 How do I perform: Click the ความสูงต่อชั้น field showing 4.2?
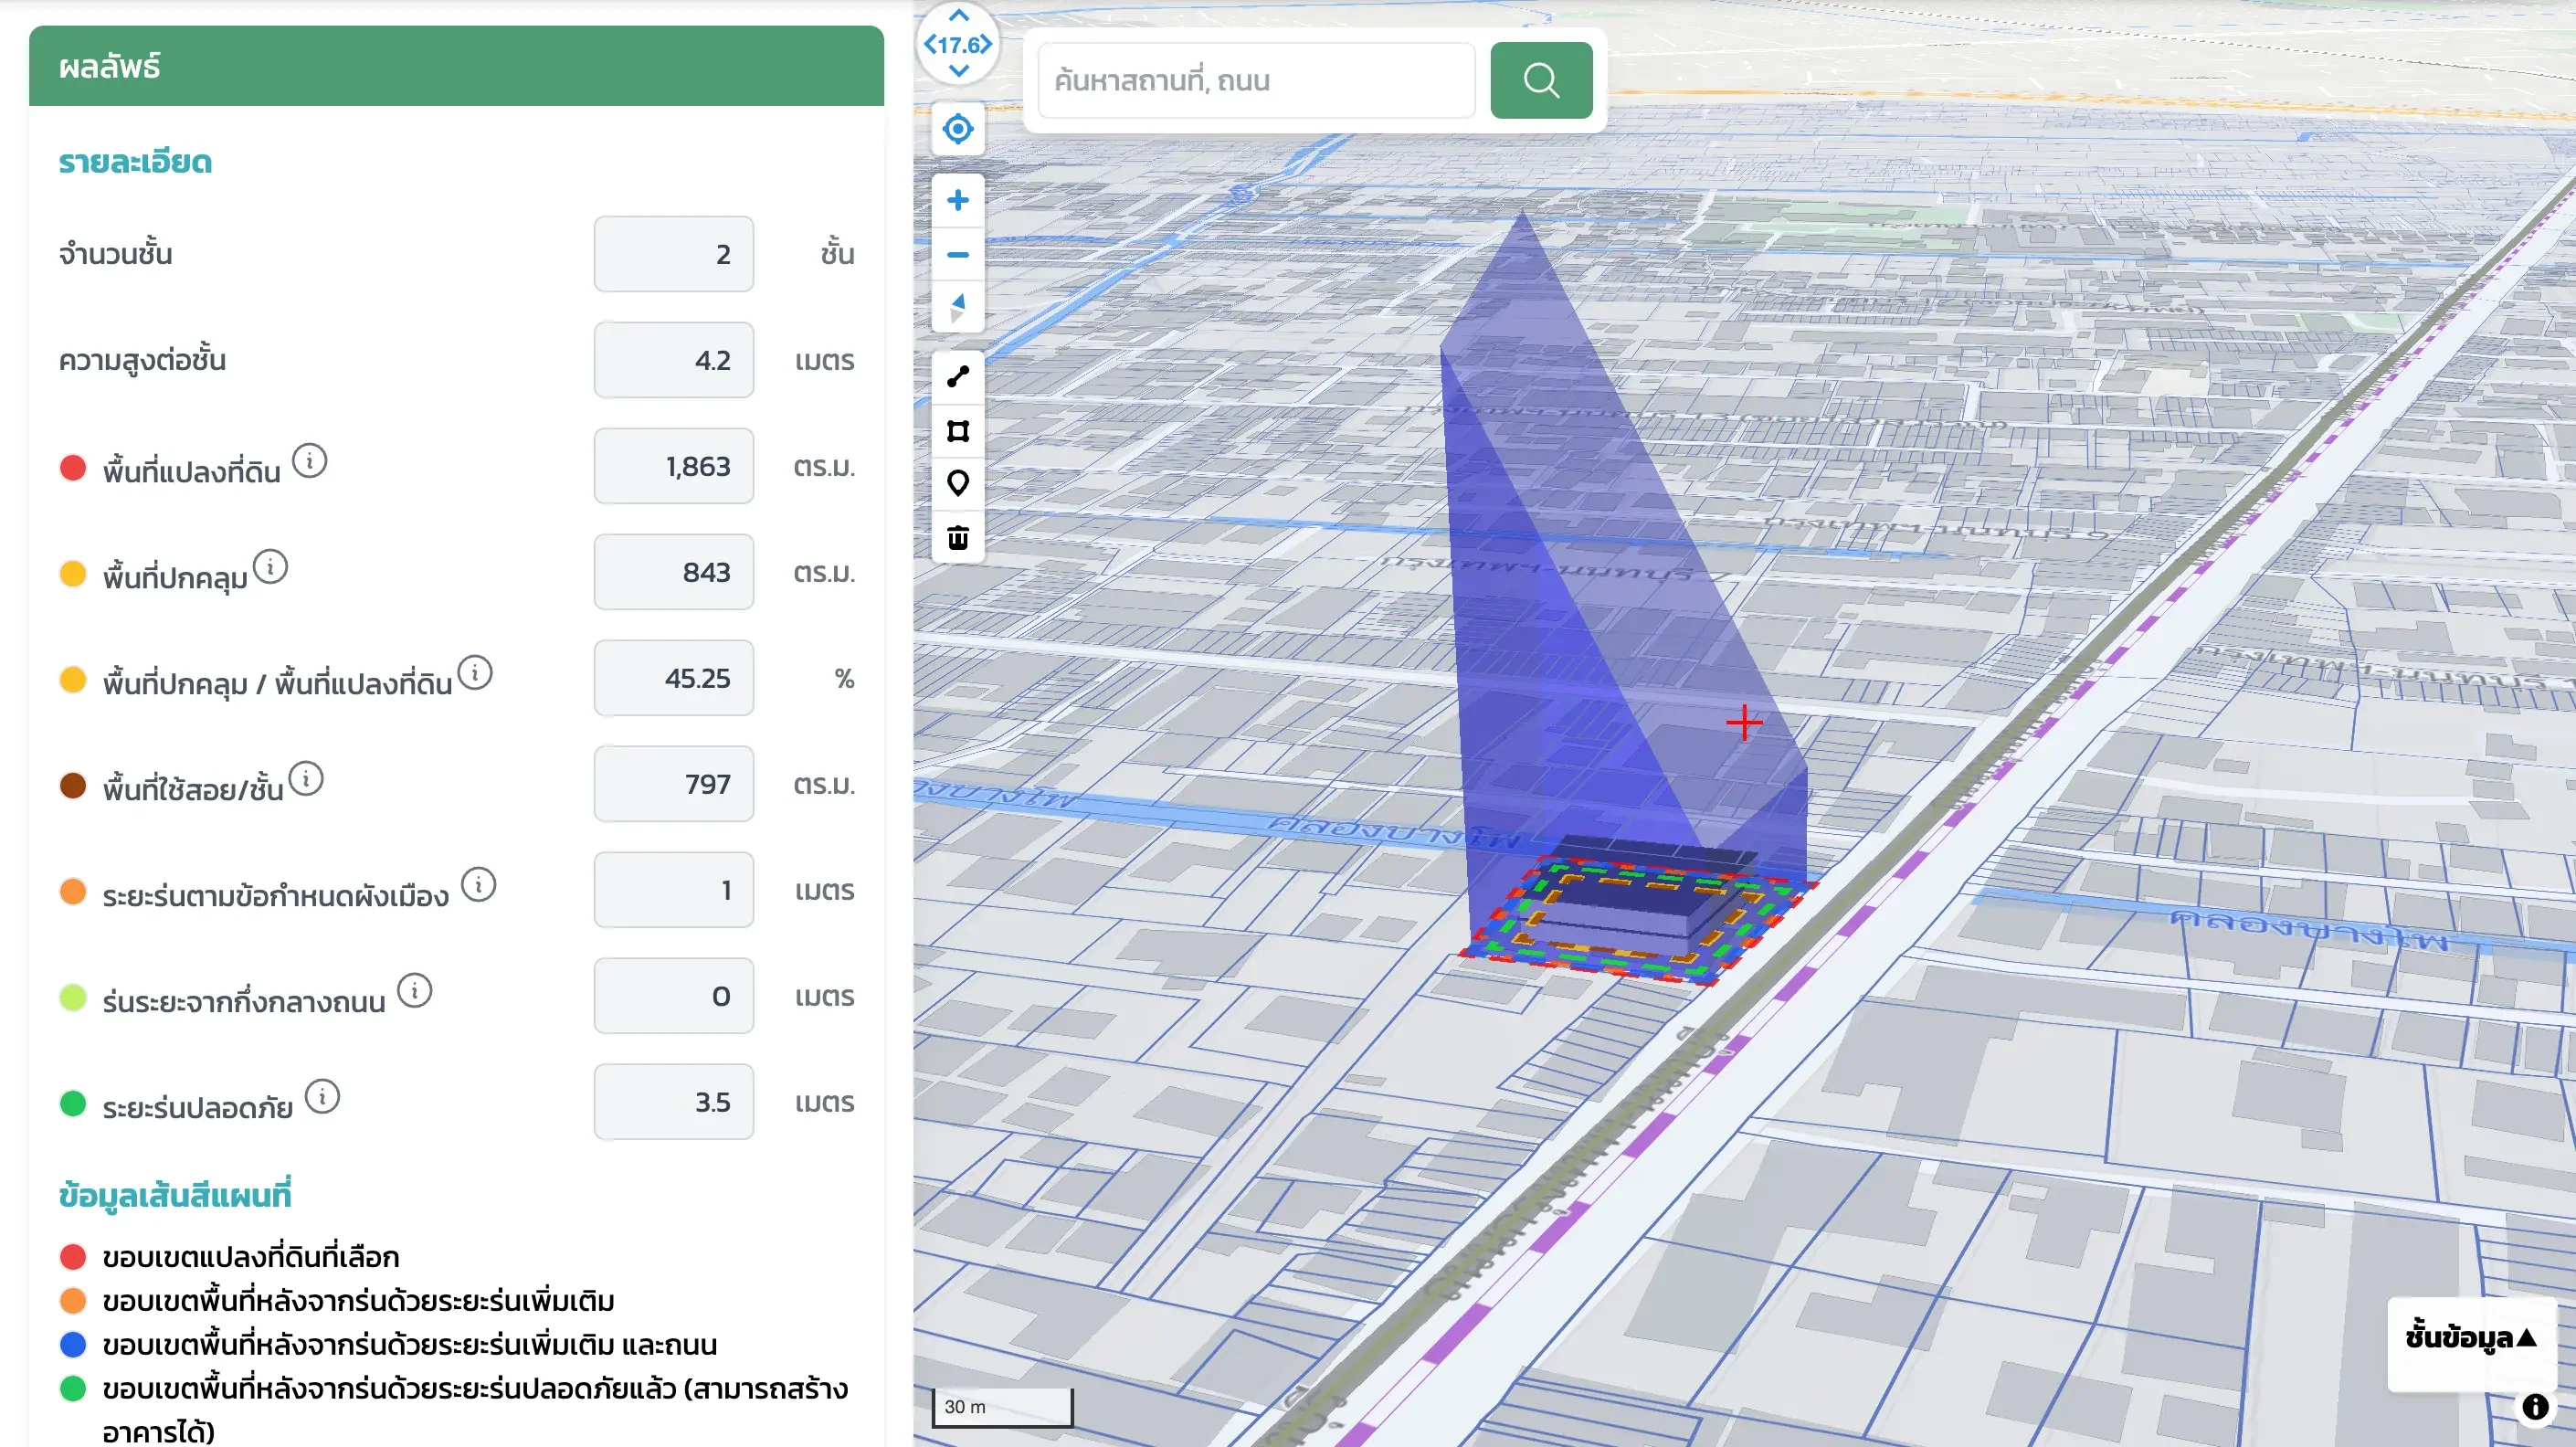tap(673, 360)
